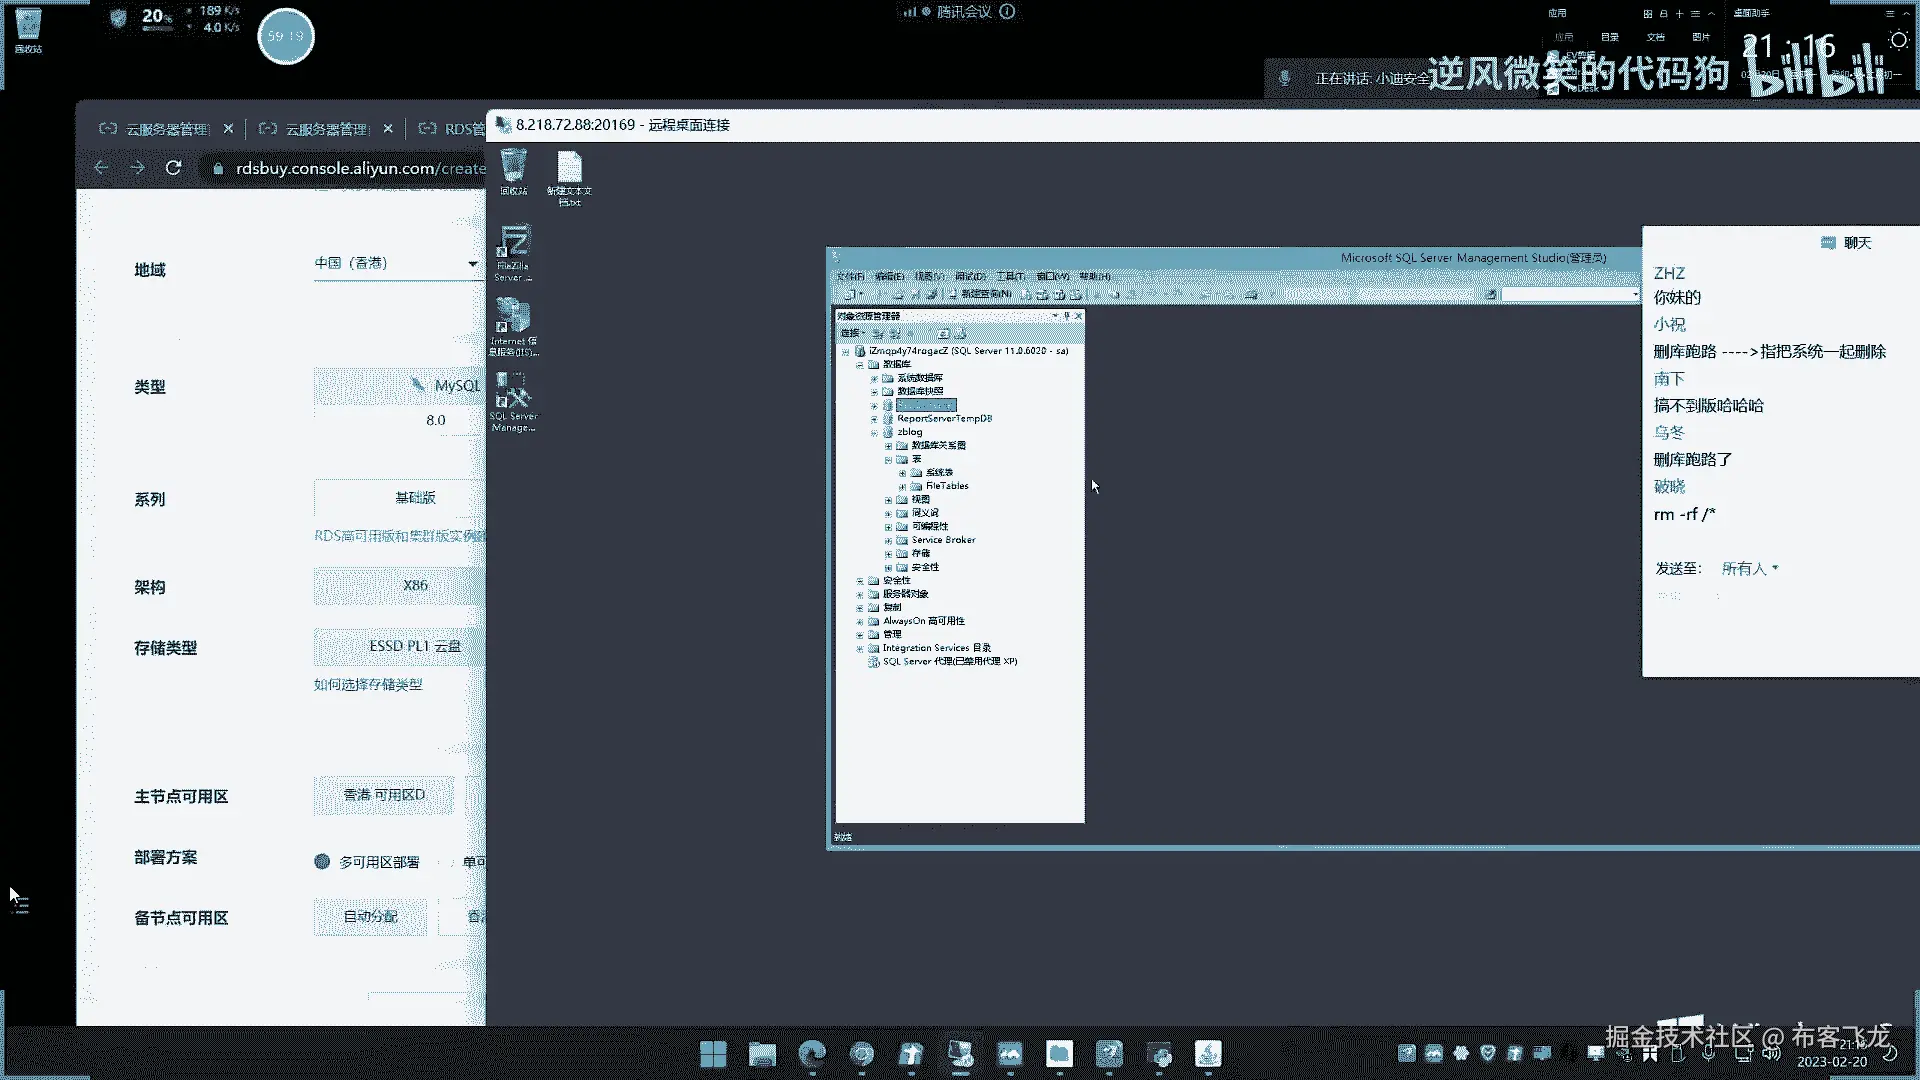Open the Tools menu in SSMS
The width and height of the screenshot is (1920, 1080).
pos(1010,276)
